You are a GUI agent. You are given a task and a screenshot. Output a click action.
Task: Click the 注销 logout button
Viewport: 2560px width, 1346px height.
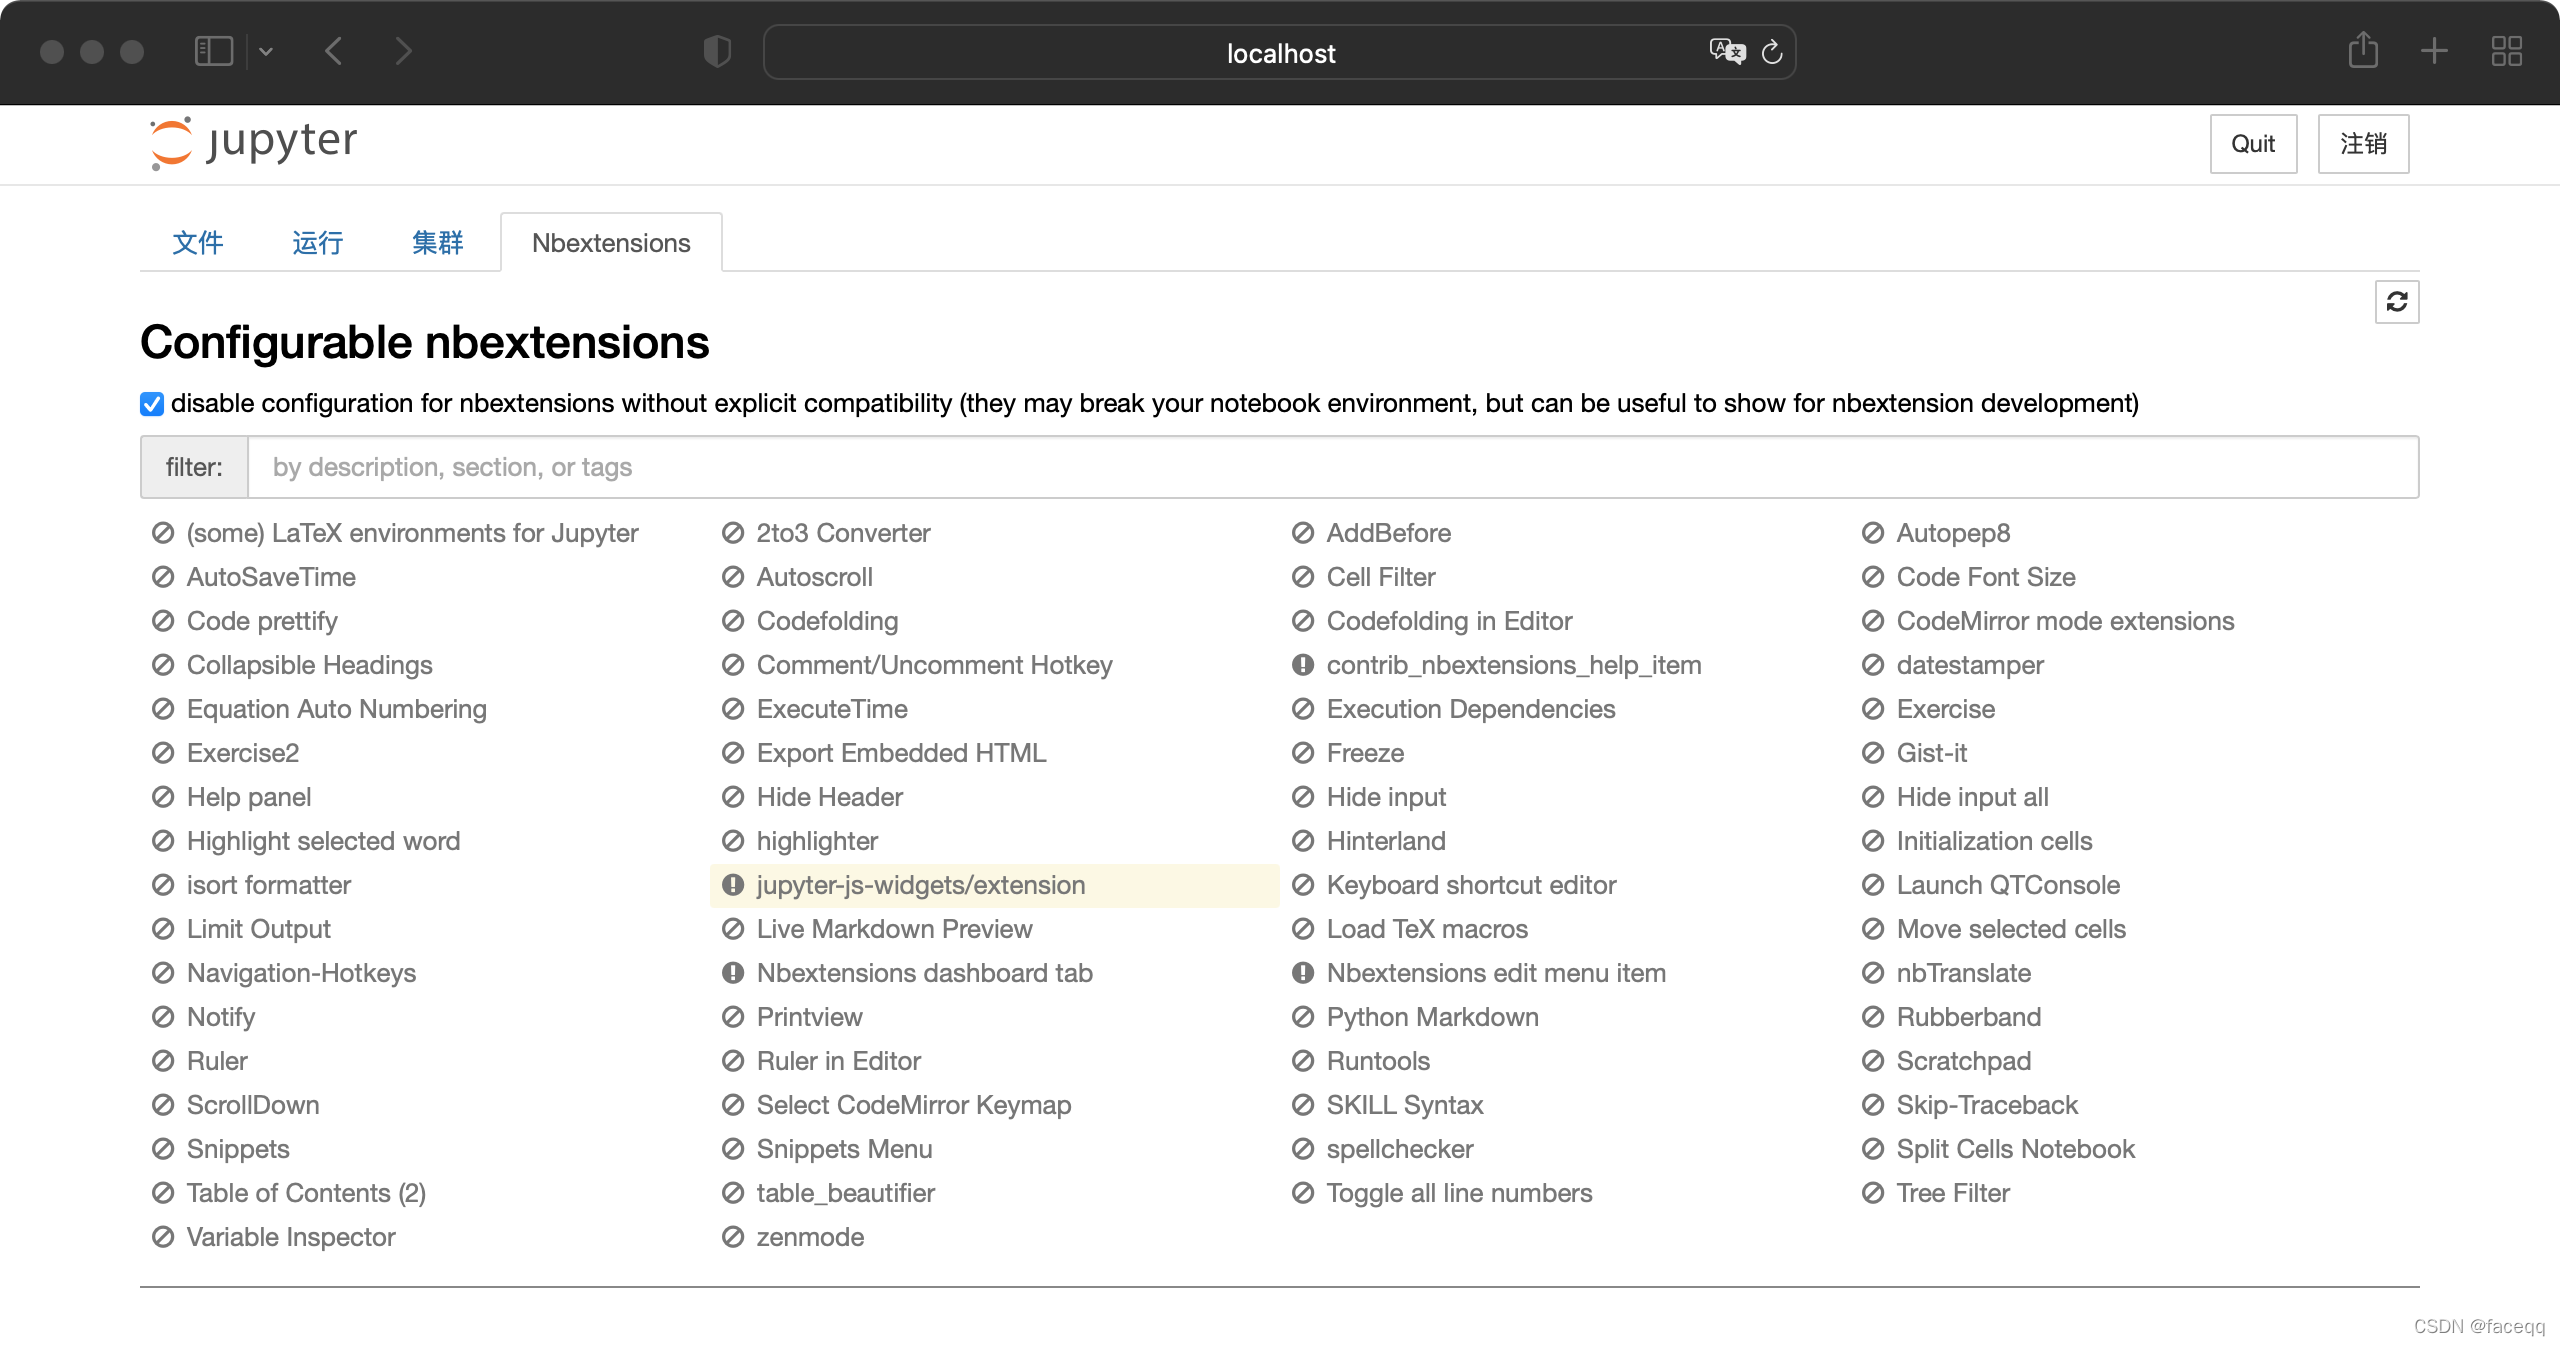[2363, 144]
